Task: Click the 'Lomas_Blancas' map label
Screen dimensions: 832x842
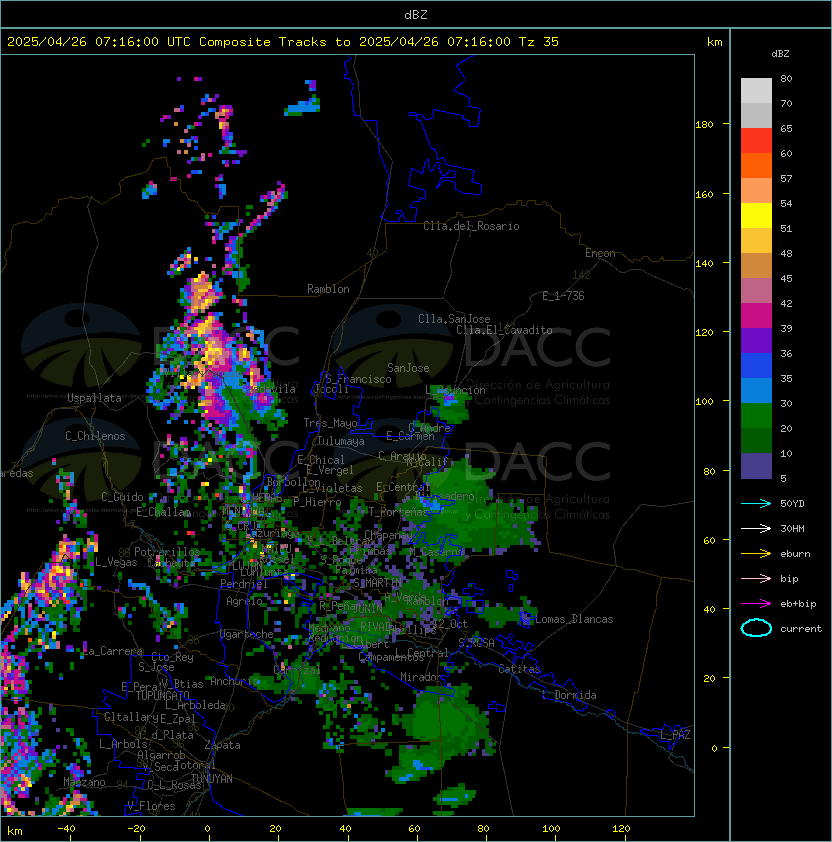Action: 574,619
